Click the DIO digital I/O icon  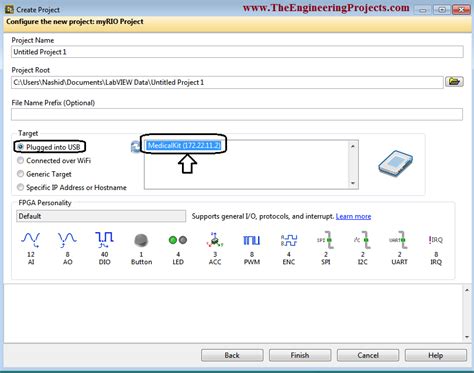pyautogui.click(x=104, y=240)
